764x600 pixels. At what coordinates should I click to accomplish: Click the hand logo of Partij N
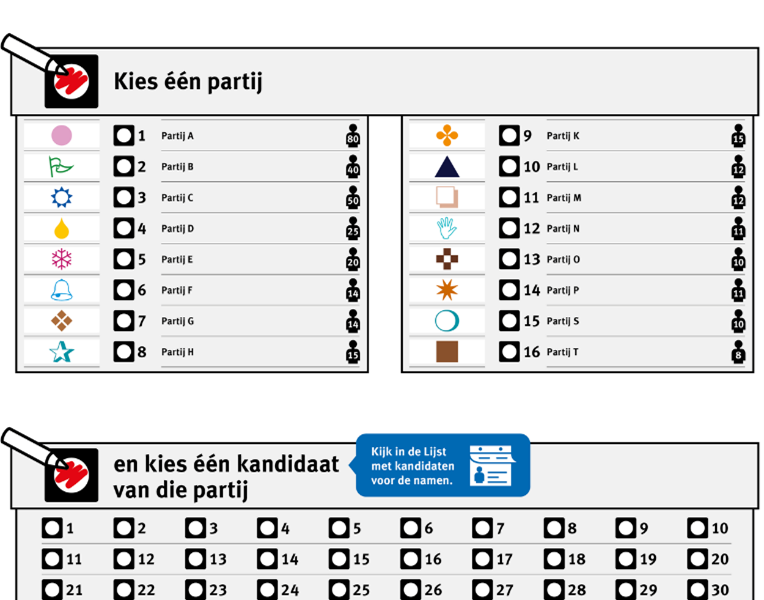click(446, 229)
